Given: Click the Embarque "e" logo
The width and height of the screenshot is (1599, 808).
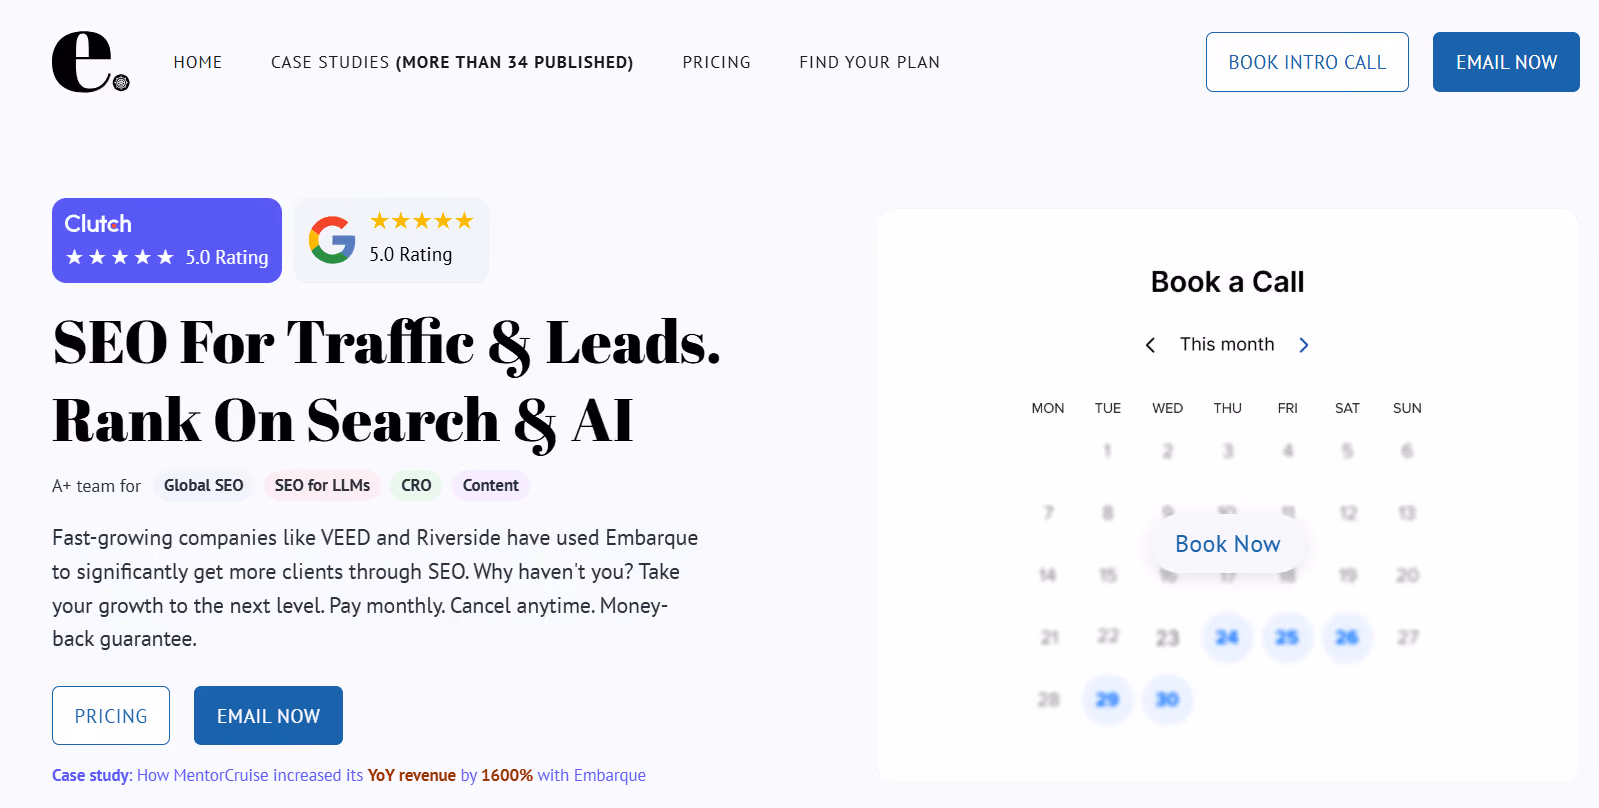Looking at the screenshot, I should [x=90, y=62].
